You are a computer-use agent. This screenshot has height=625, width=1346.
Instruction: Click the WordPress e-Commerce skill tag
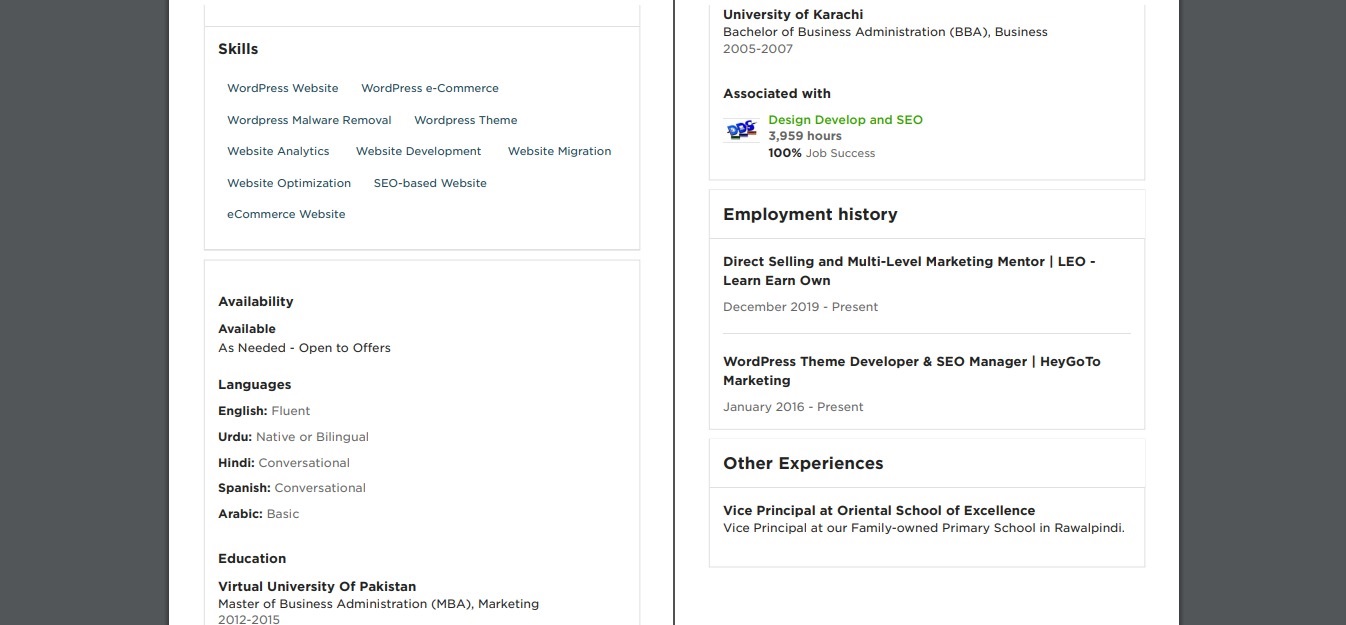coord(430,88)
